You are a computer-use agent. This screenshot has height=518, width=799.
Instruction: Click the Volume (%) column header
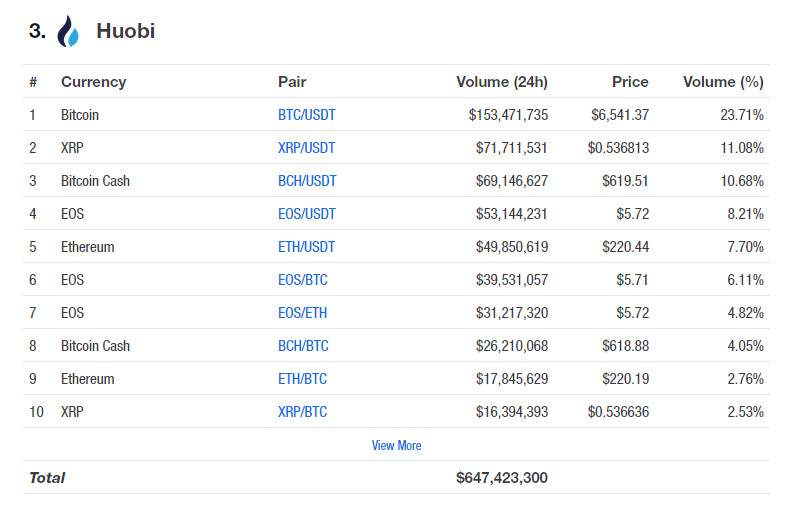click(x=724, y=82)
